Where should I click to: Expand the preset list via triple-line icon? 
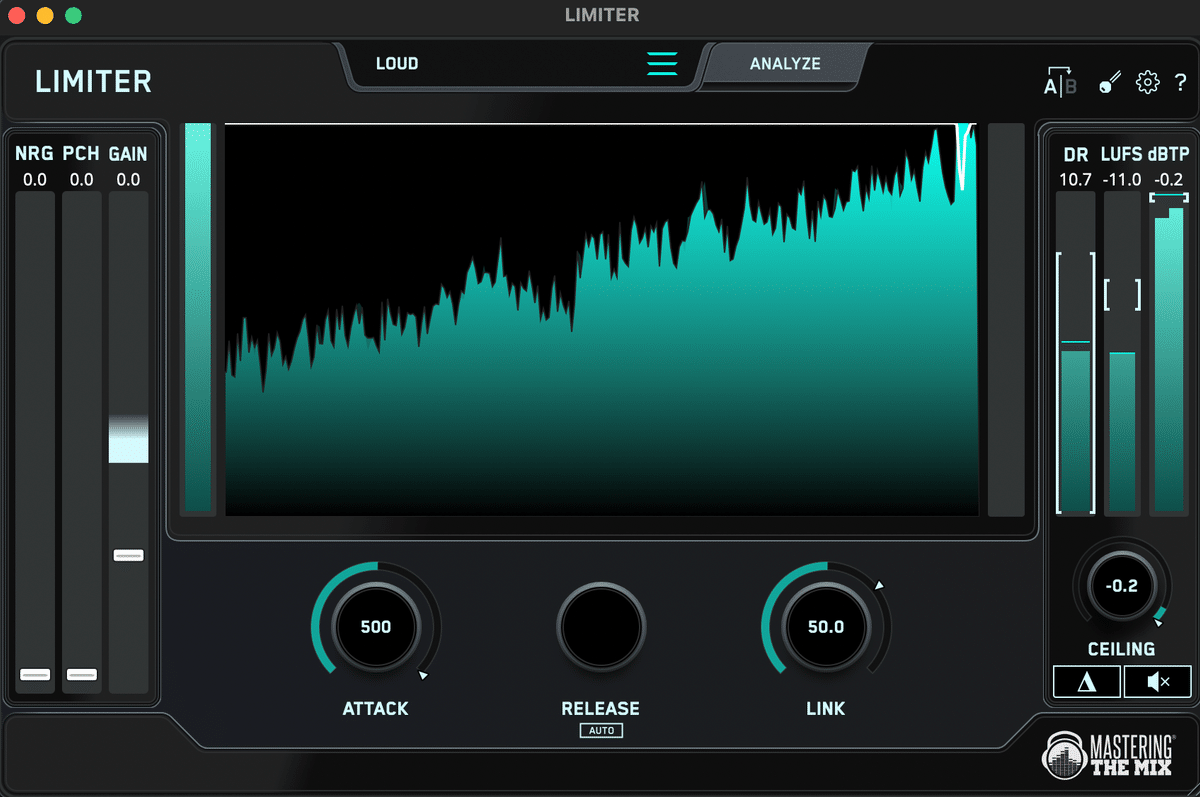tap(662, 63)
